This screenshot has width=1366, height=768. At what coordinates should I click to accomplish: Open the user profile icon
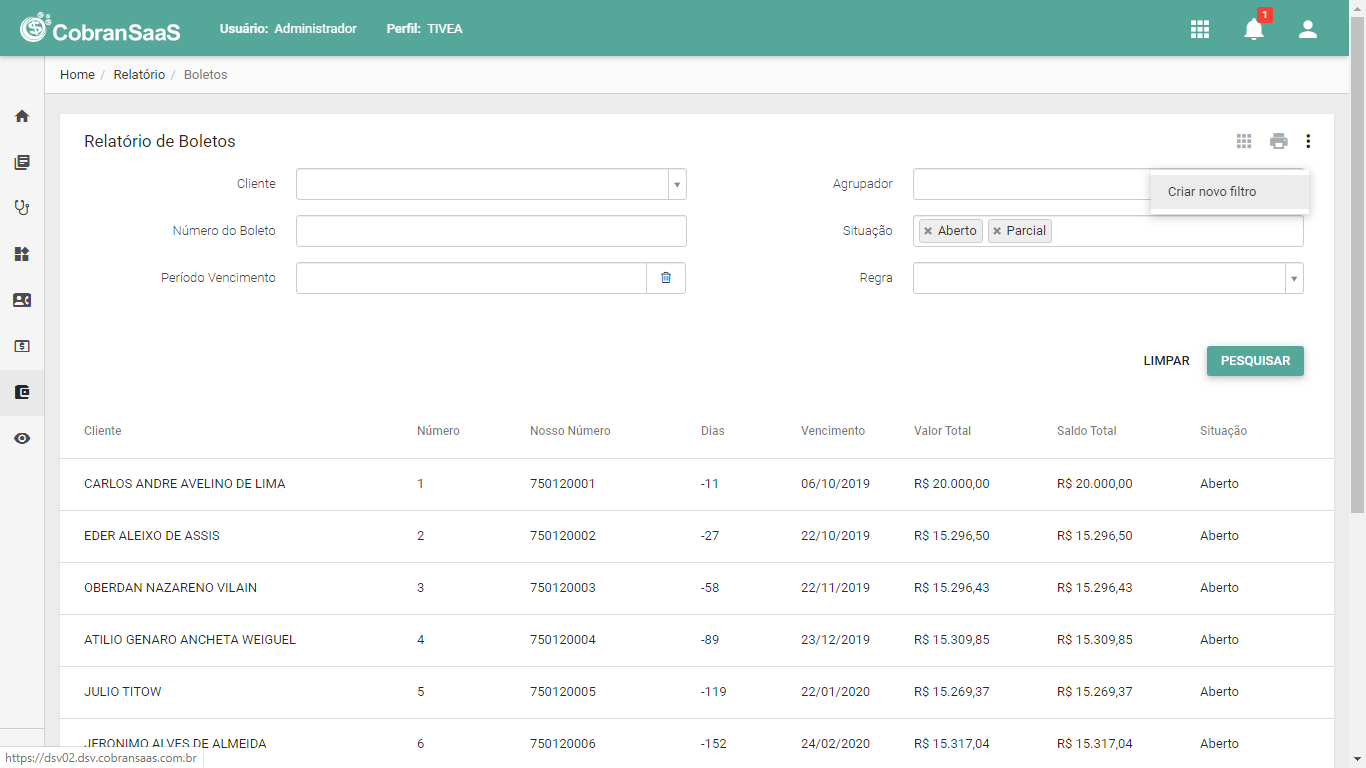(1308, 29)
